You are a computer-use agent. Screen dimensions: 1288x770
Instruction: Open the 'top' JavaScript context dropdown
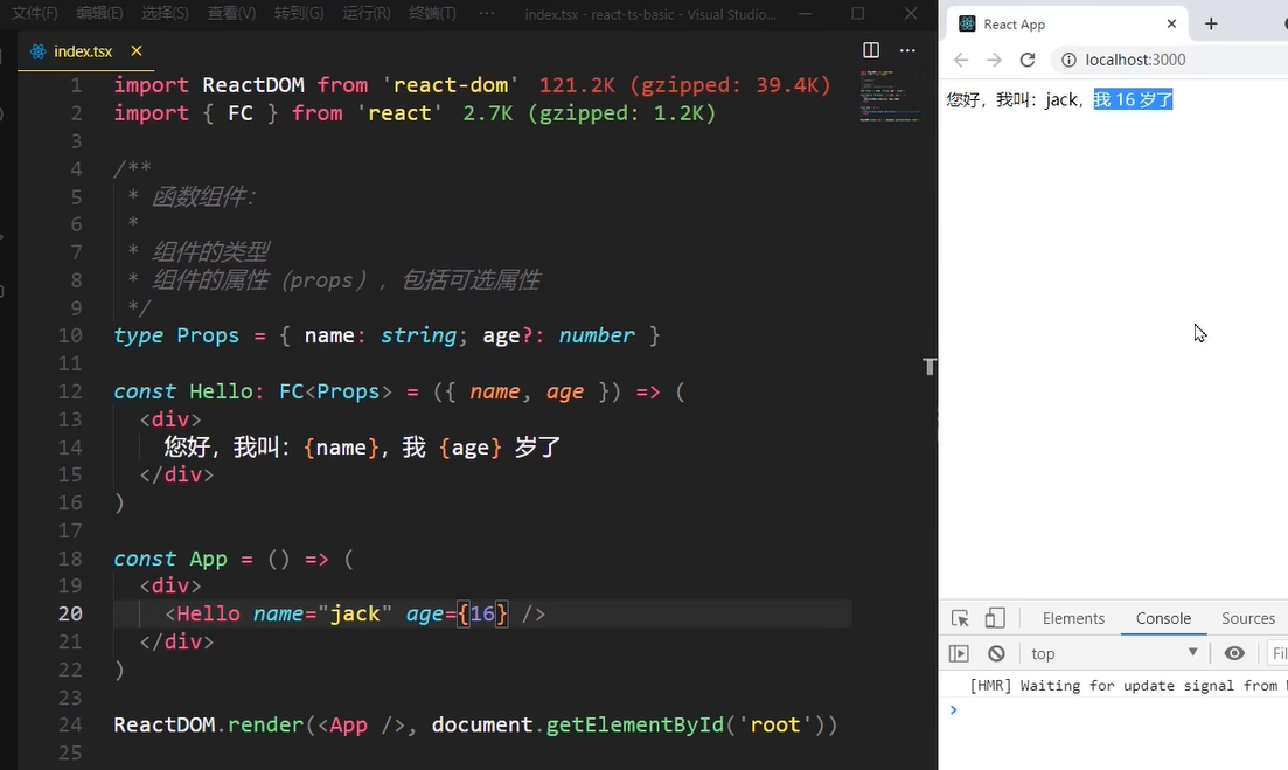pyautogui.click(x=1114, y=654)
